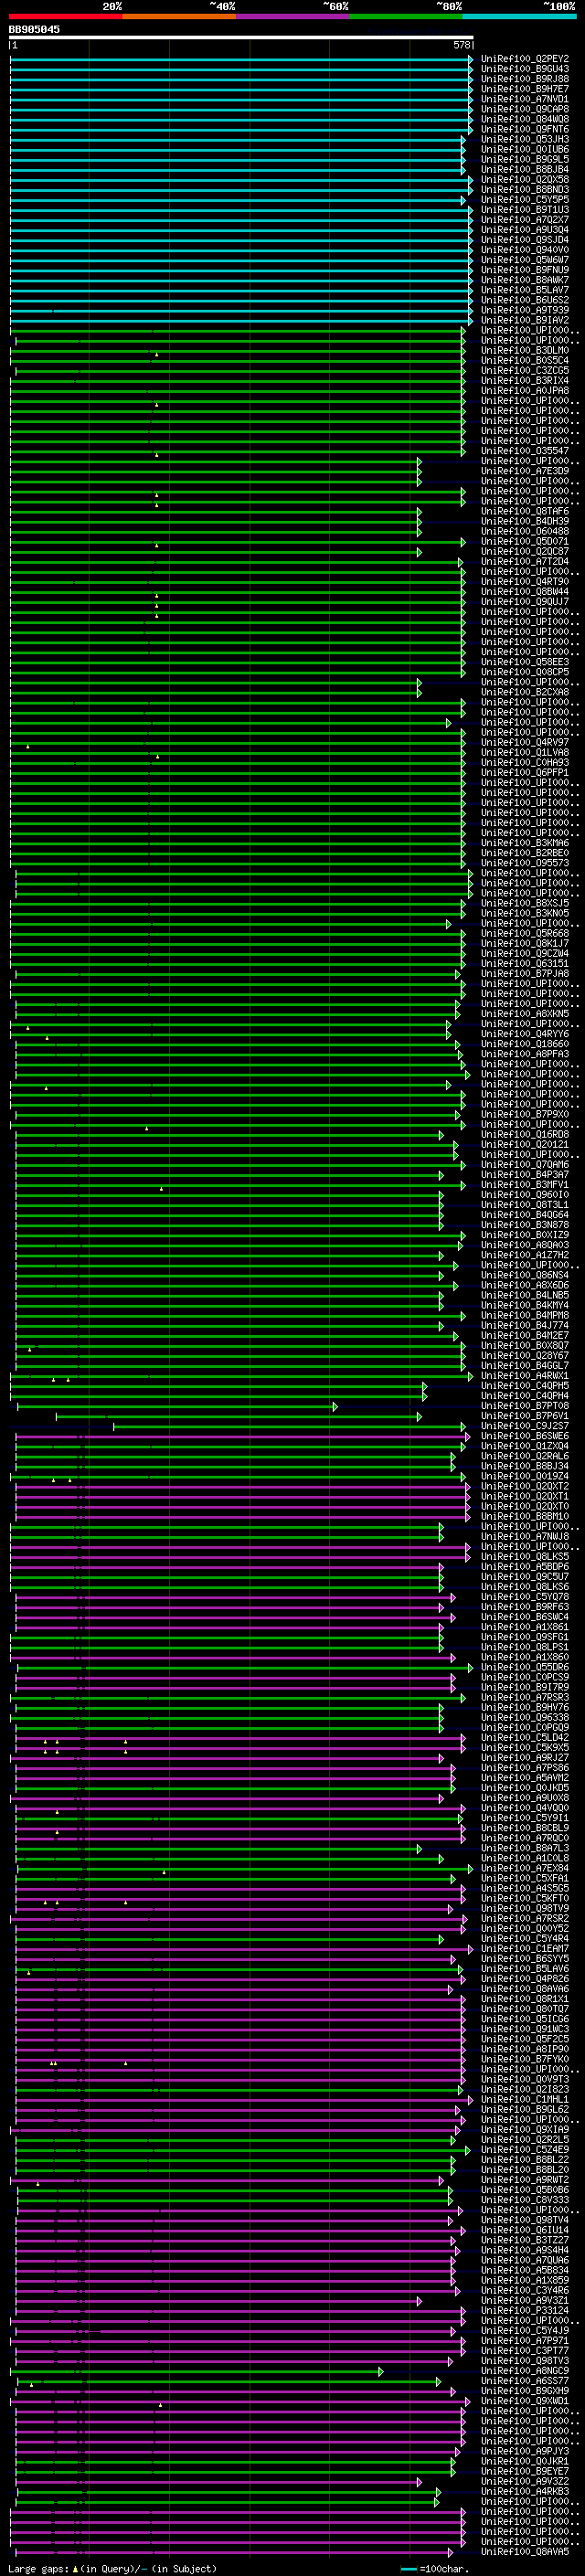585x2576 pixels.
Task: Select the UniRef100_A8NGC9 entry
Action: point(525,2370)
